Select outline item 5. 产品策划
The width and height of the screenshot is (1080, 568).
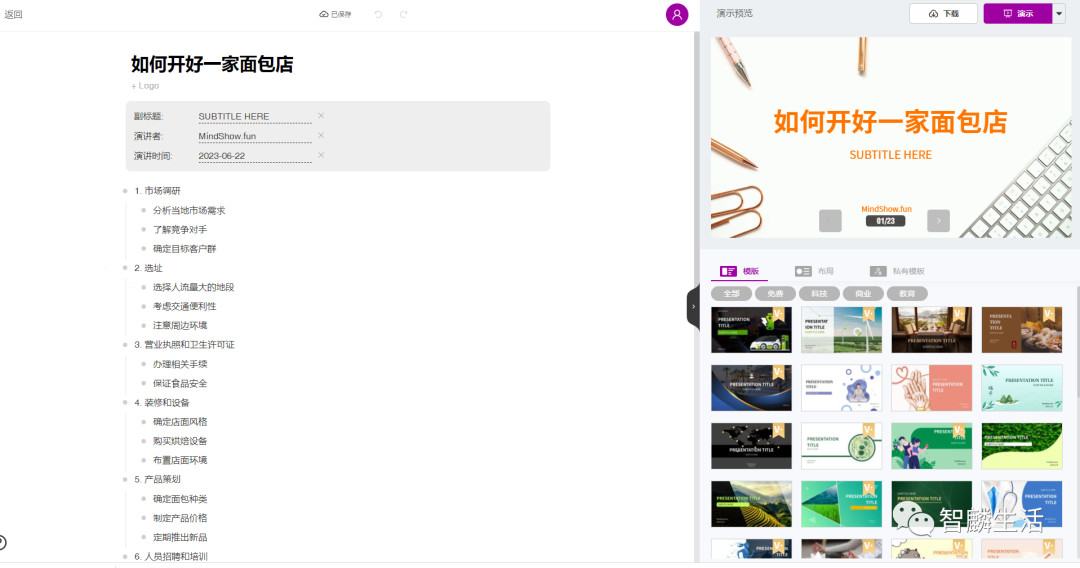158,479
